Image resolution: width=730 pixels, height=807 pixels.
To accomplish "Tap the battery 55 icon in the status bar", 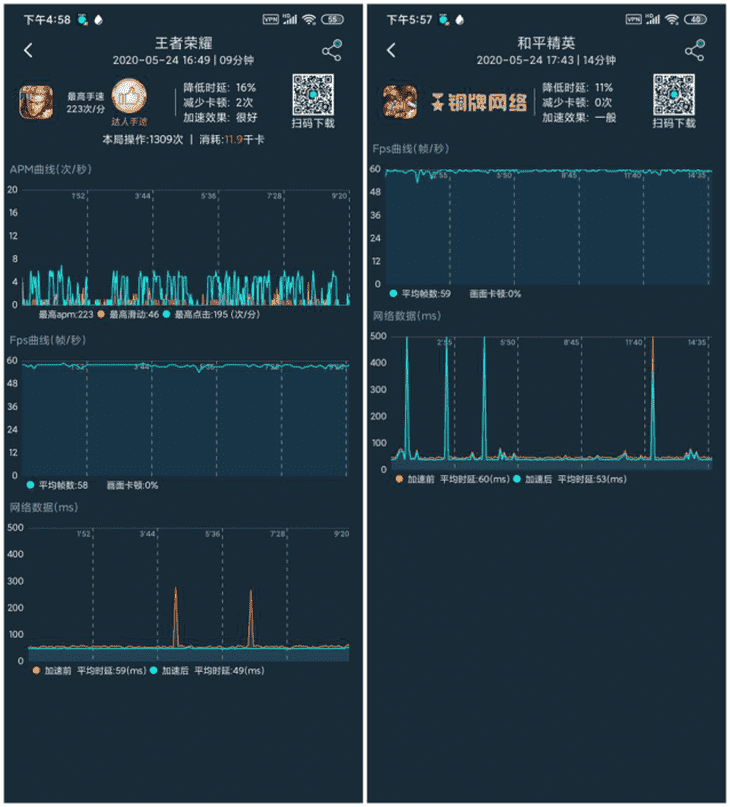I will coord(333,20).
